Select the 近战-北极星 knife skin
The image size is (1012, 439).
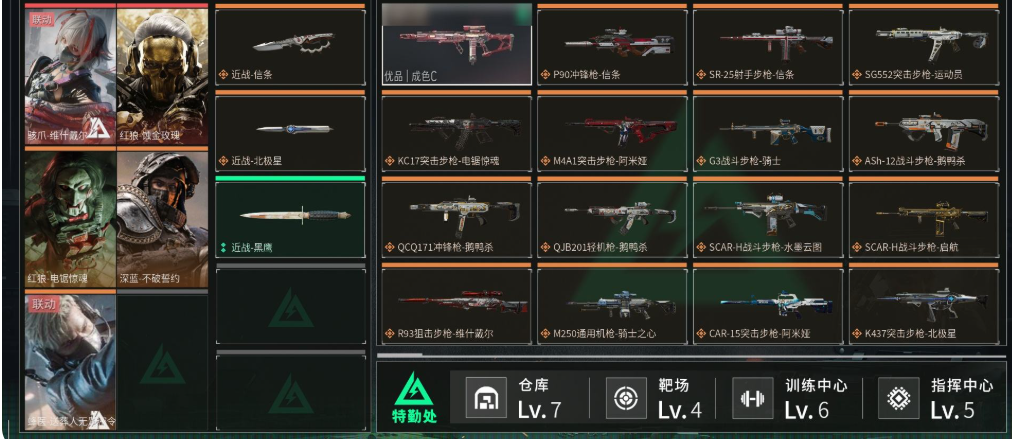click(290, 134)
